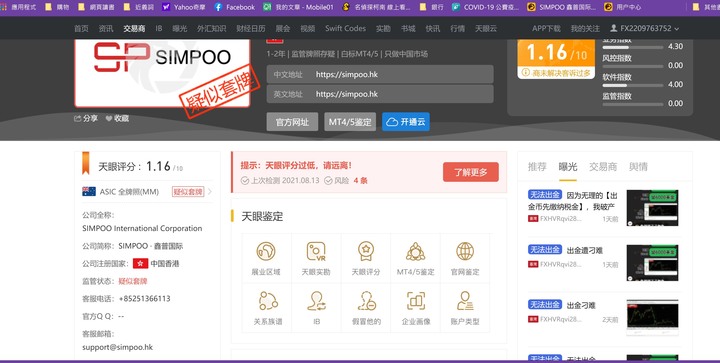Expand the ASIC license row chevron

coord(210,192)
